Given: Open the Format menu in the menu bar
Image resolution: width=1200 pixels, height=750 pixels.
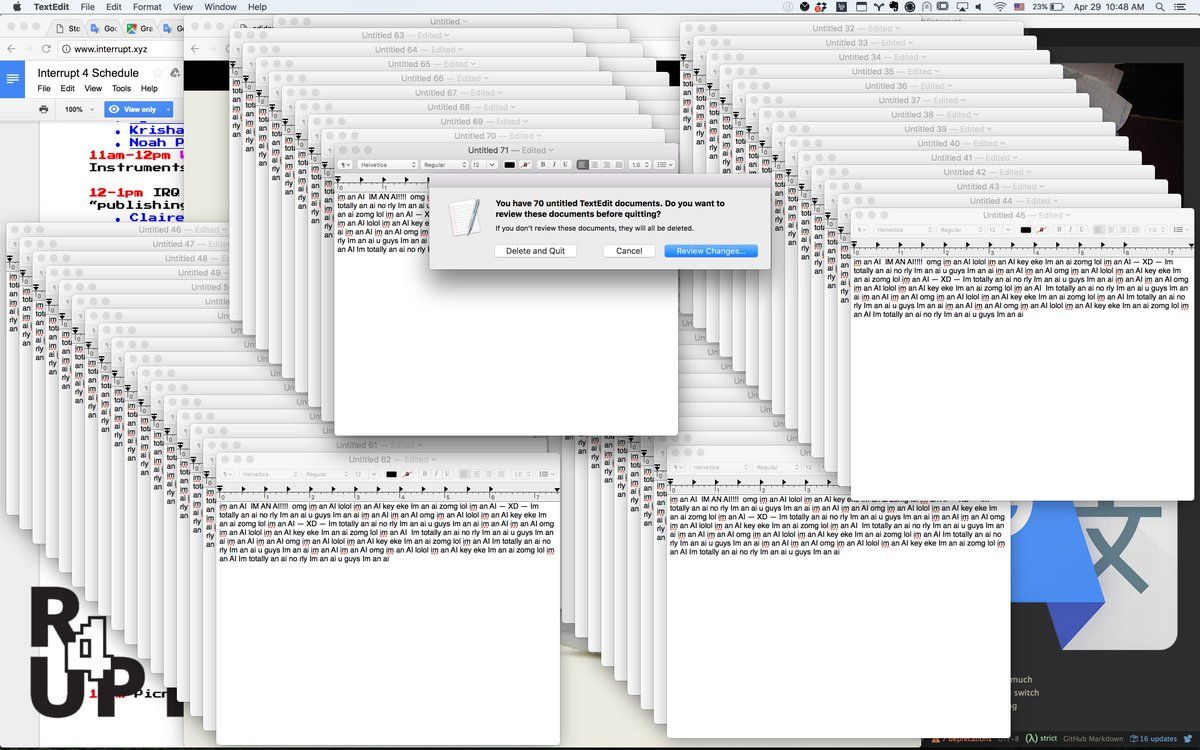Looking at the screenshot, I should point(147,7).
